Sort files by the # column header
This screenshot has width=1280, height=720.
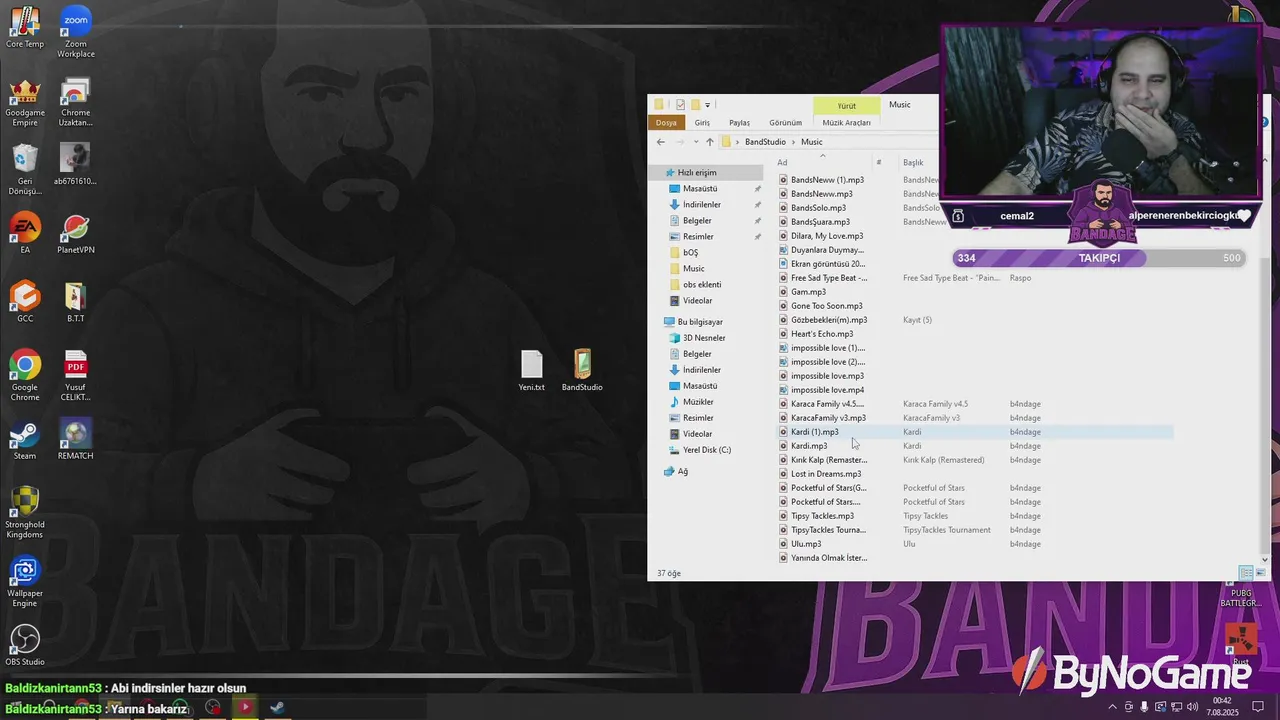pyautogui.click(x=879, y=162)
